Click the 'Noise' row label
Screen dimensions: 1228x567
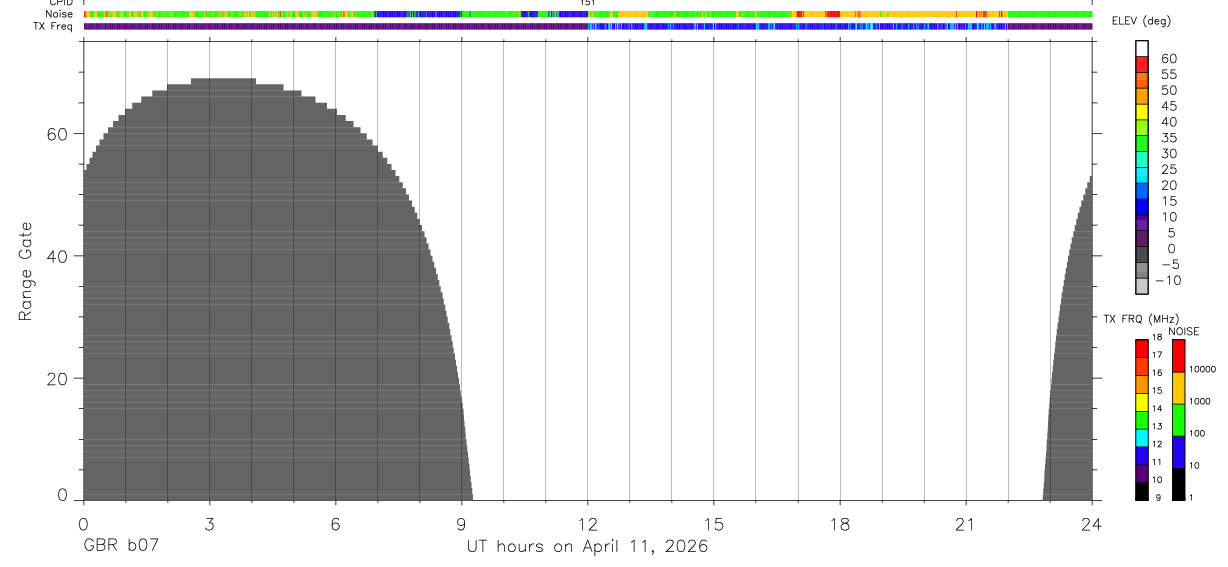point(61,14)
